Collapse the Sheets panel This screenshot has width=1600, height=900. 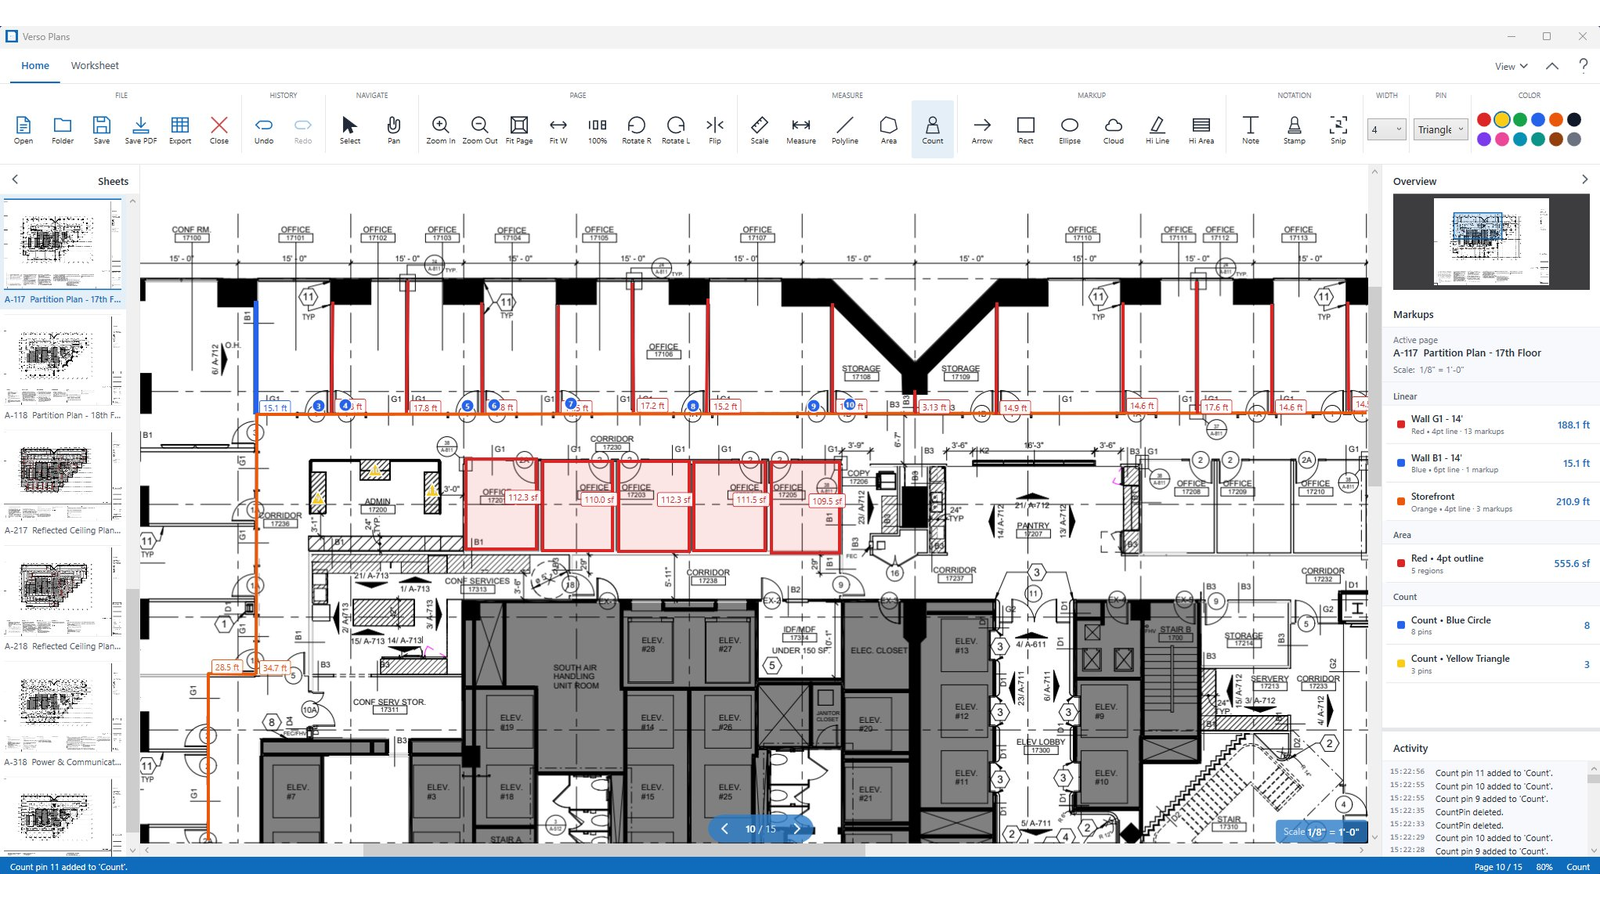15,180
